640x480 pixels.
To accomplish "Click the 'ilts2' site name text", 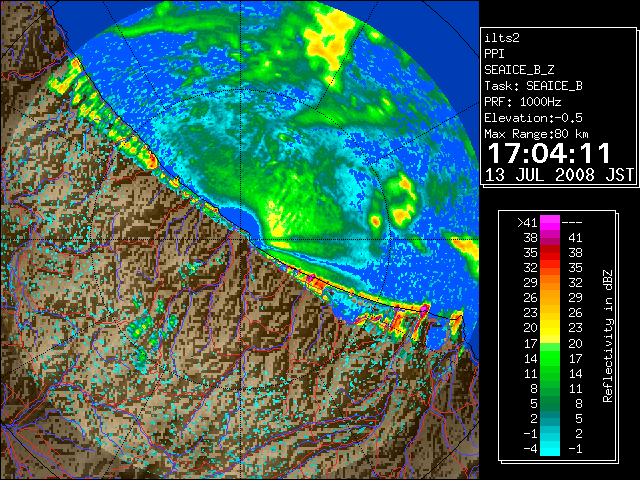I will [502, 38].
